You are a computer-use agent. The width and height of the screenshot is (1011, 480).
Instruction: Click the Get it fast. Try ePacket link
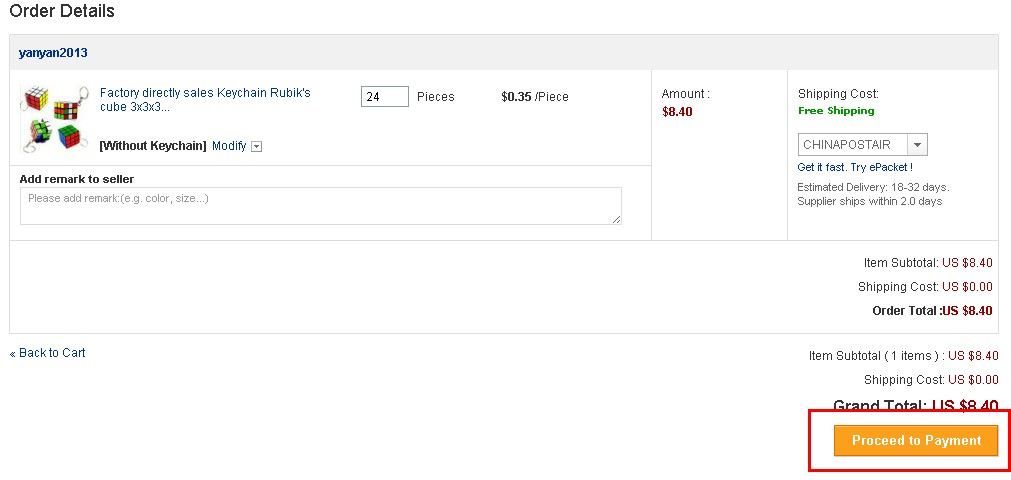coord(855,168)
